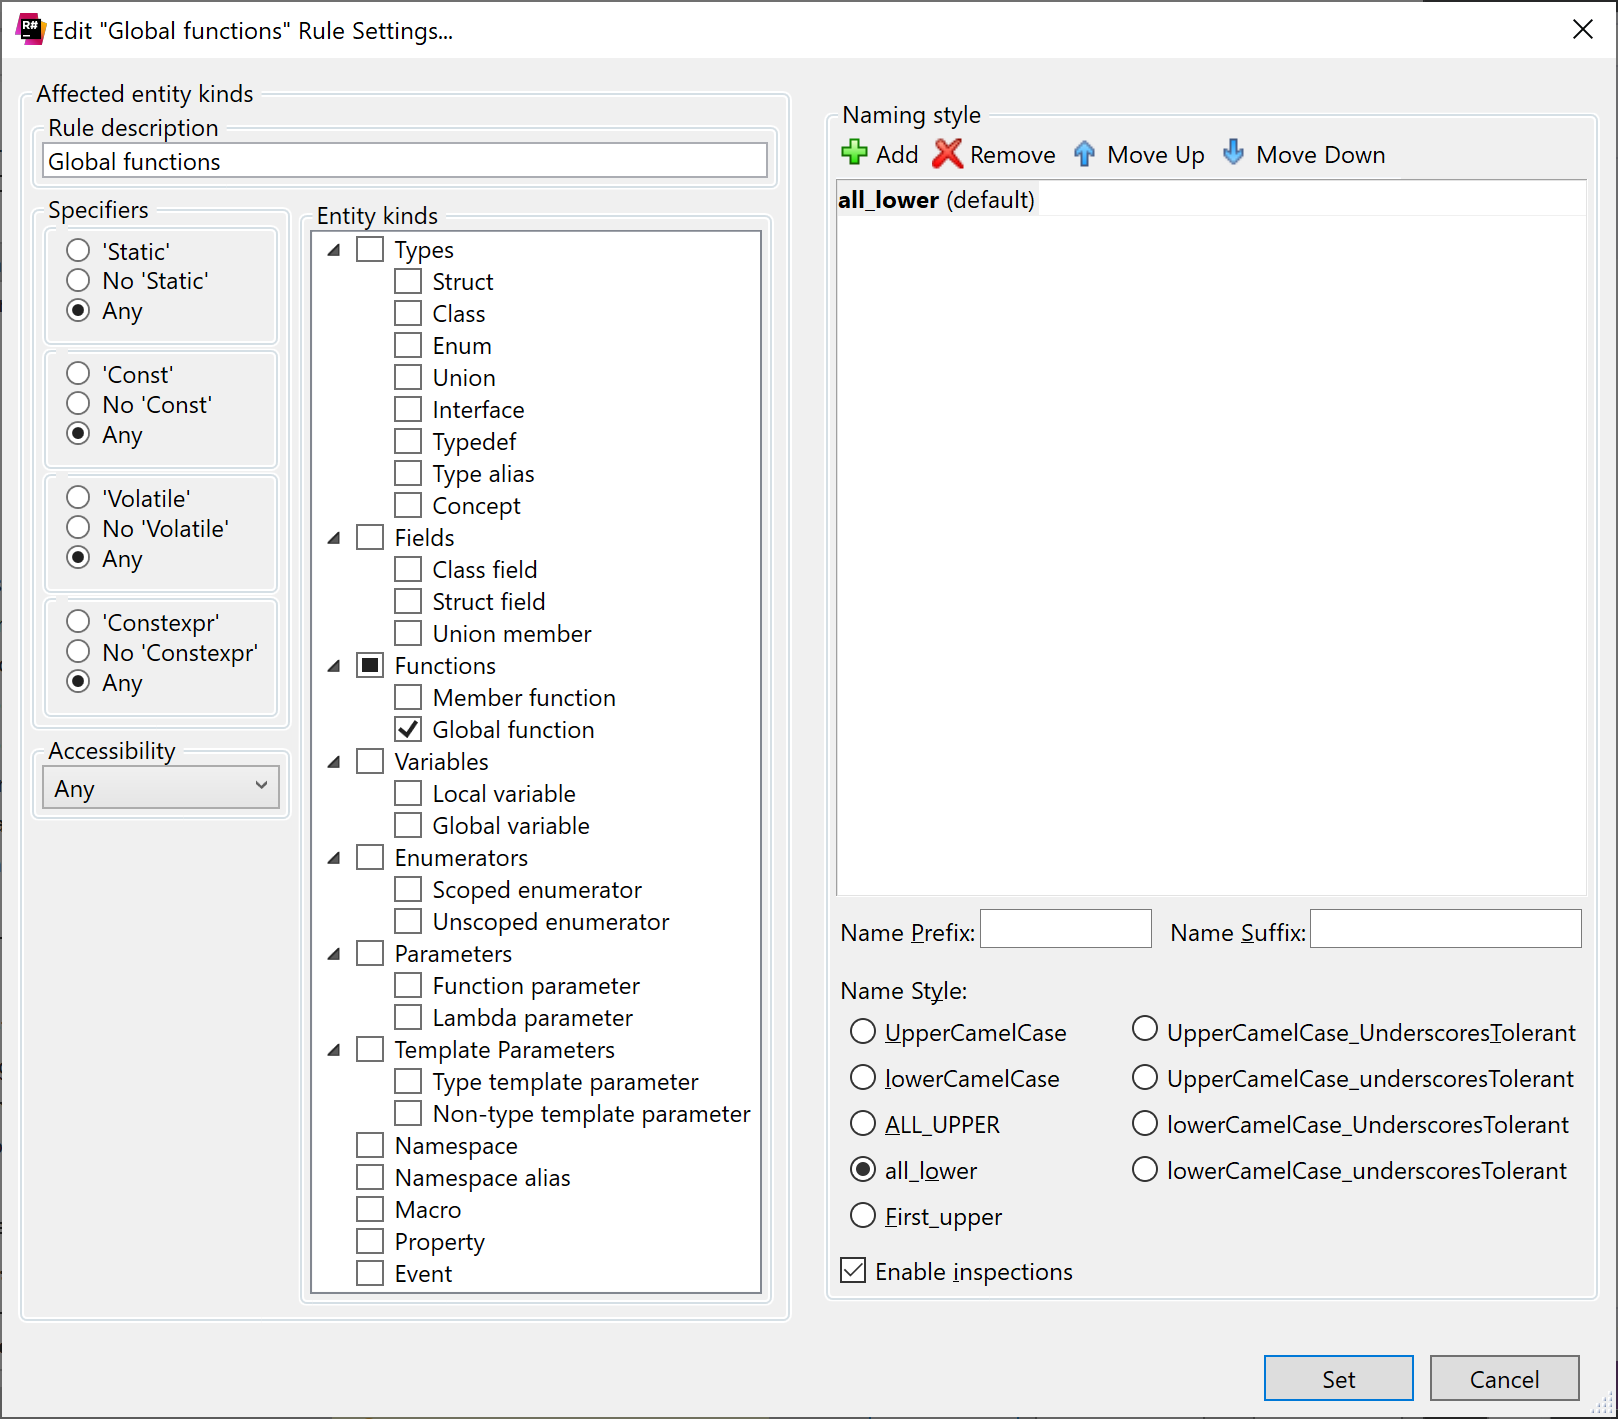Screen dimensions: 1618x1419
Task: Select No 'Const' specifier
Action: click(79, 404)
